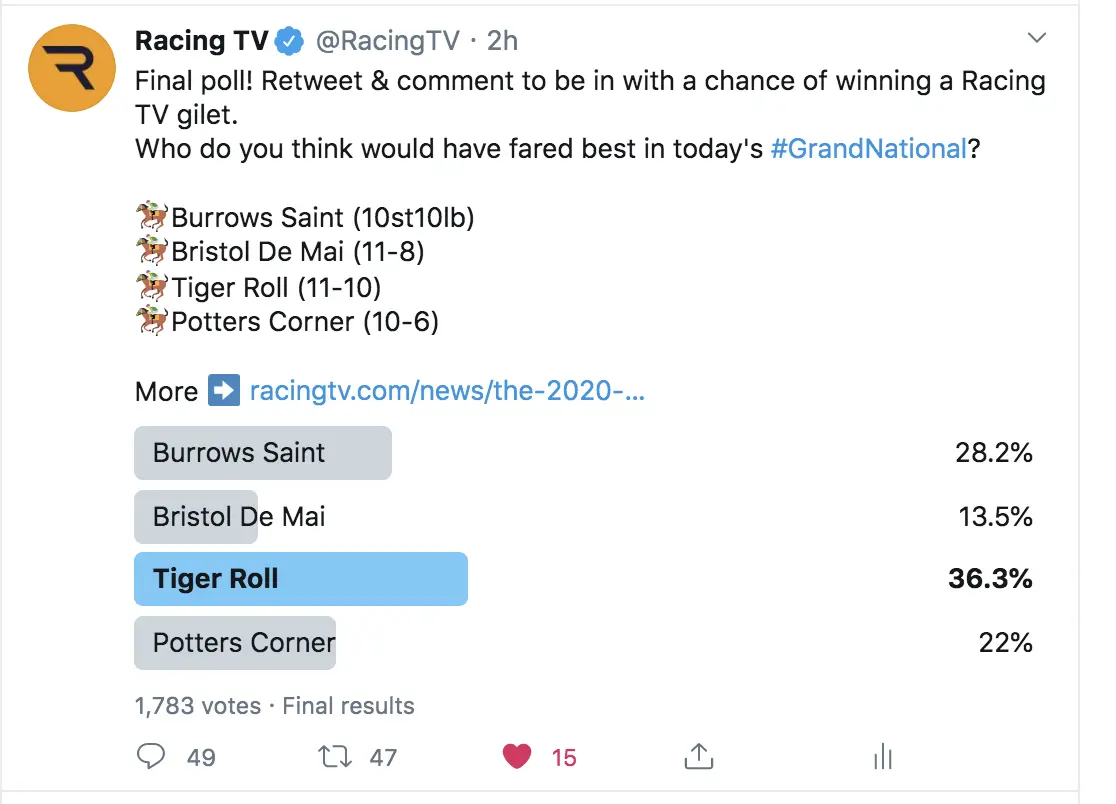Viewport: 1116px width, 804px height.
Task: Like the tweet with heart icon
Action: [x=517, y=757]
